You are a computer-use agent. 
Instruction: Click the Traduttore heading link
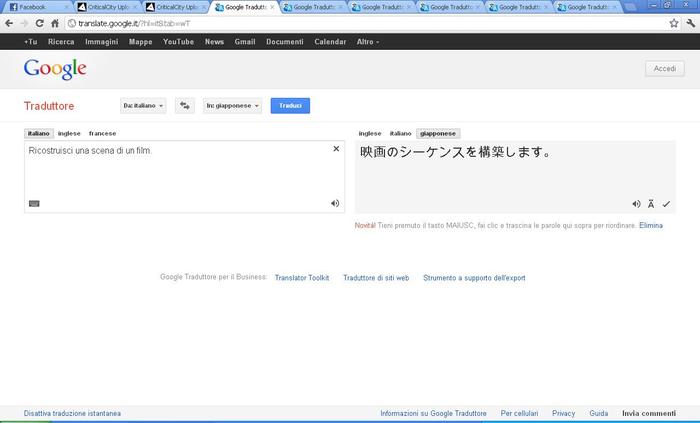click(49, 106)
